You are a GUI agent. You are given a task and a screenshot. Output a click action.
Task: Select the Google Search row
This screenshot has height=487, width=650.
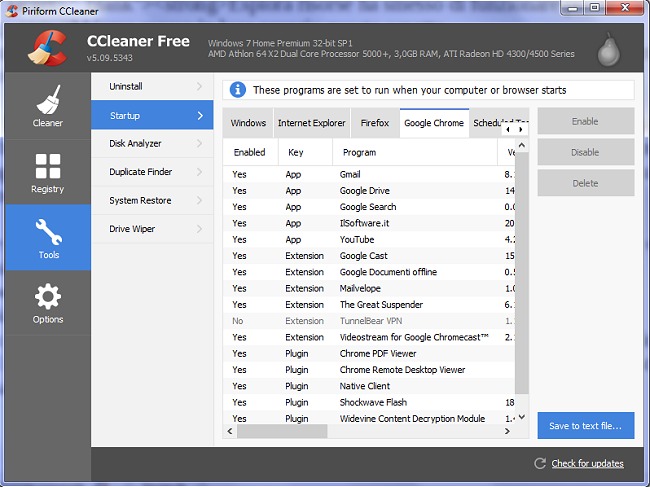(369, 207)
